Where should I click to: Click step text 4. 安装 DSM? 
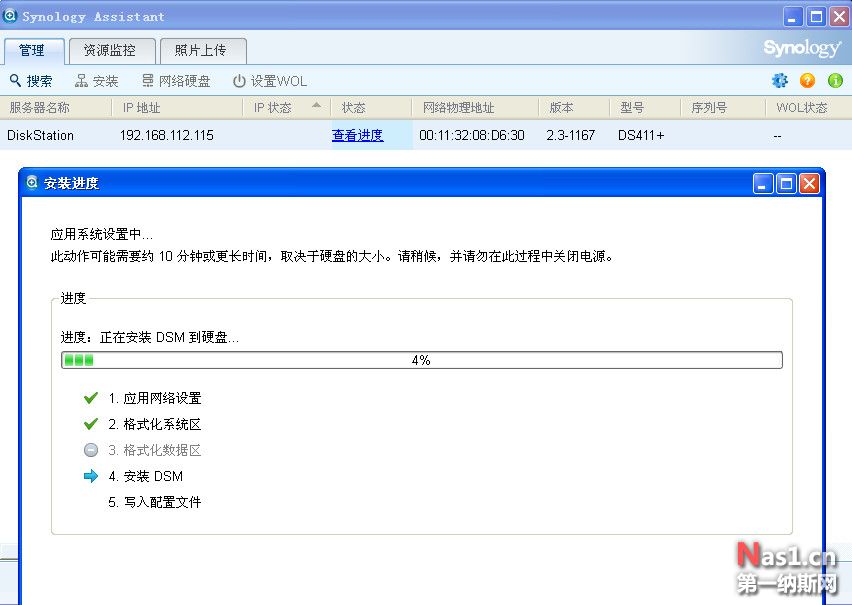coord(146,477)
